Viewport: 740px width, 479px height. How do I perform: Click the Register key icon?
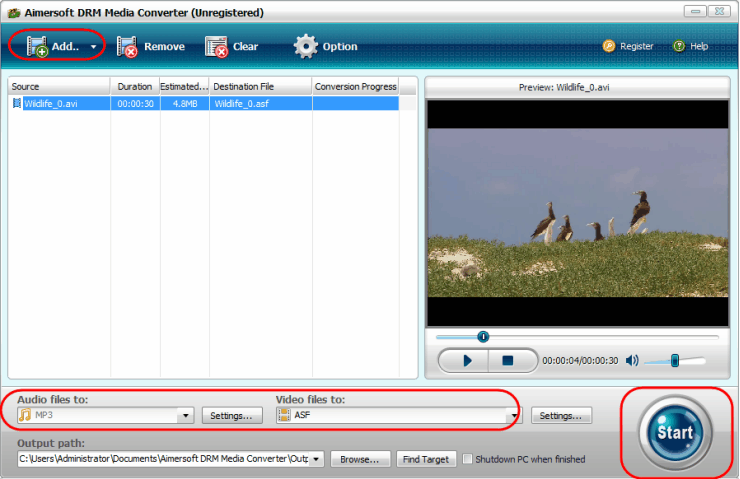[x=609, y=46]
